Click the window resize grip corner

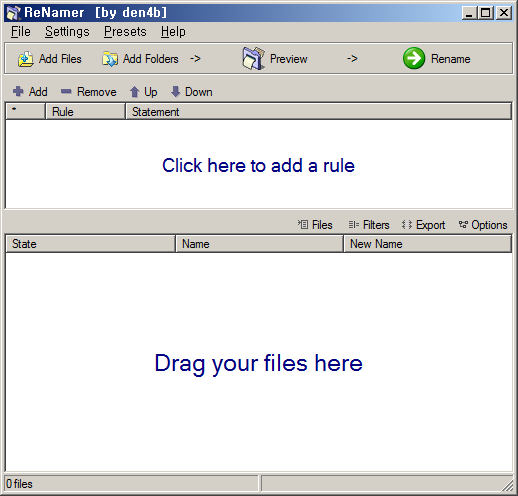click(507, 485)
